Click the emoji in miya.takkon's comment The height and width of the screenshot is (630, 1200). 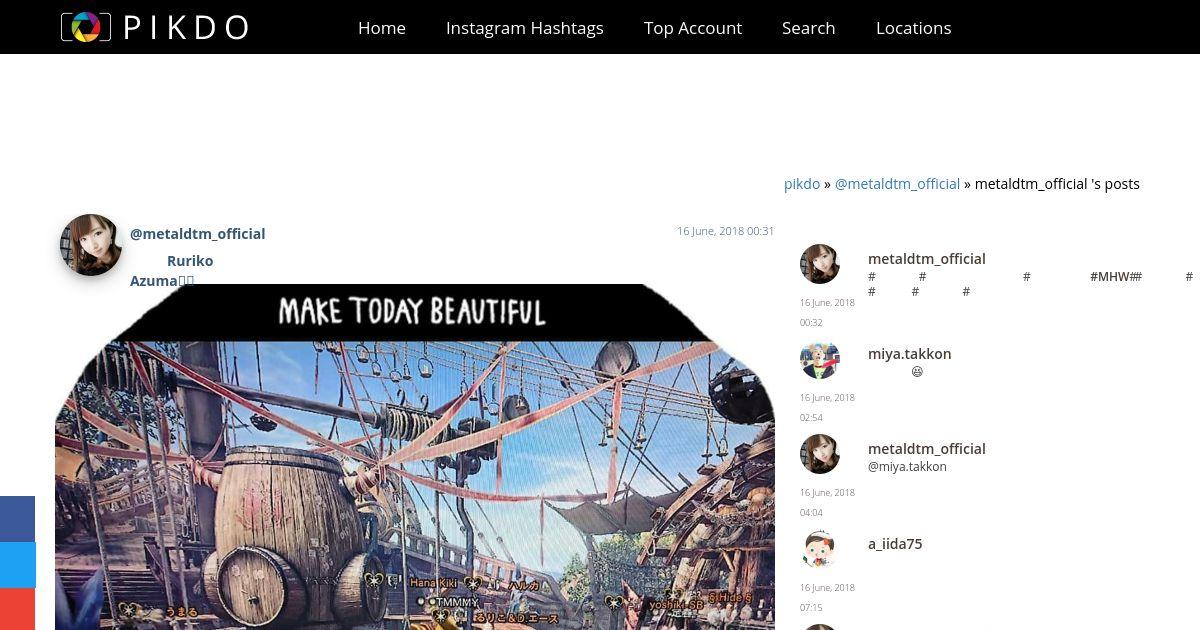[x=917, y=372]
